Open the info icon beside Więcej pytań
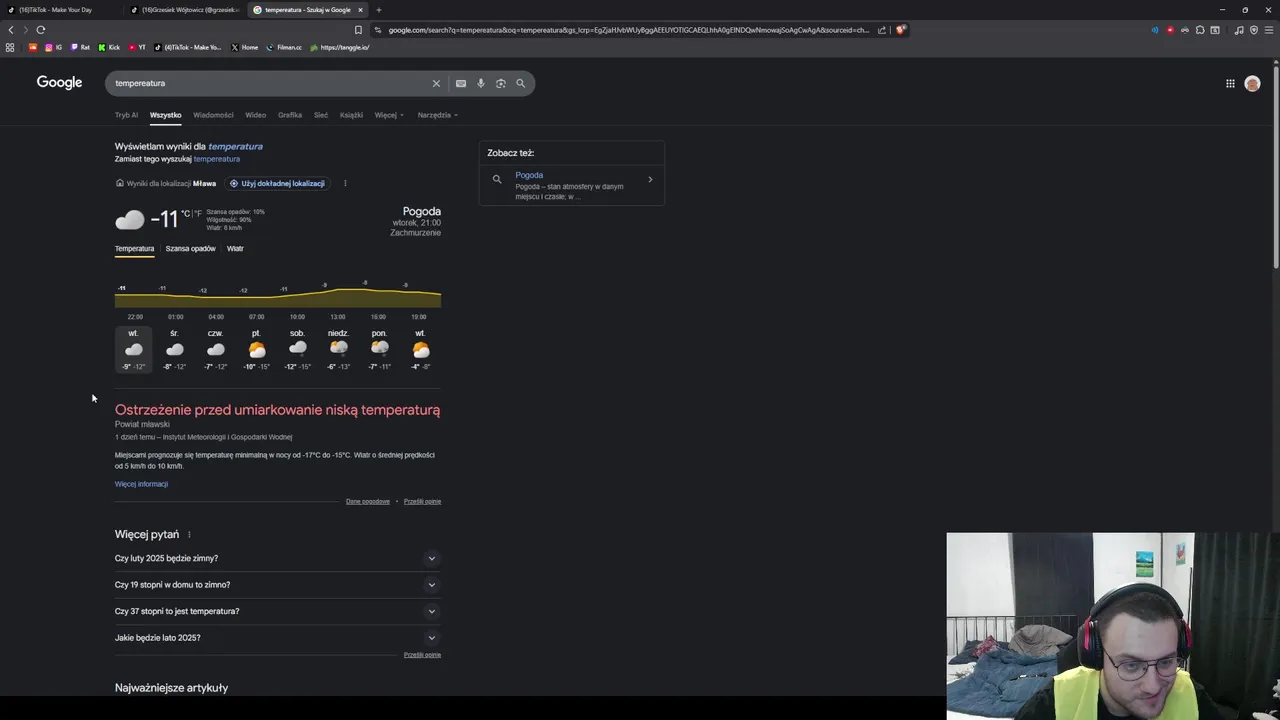 pyautogui.click(x=189, y=535)
